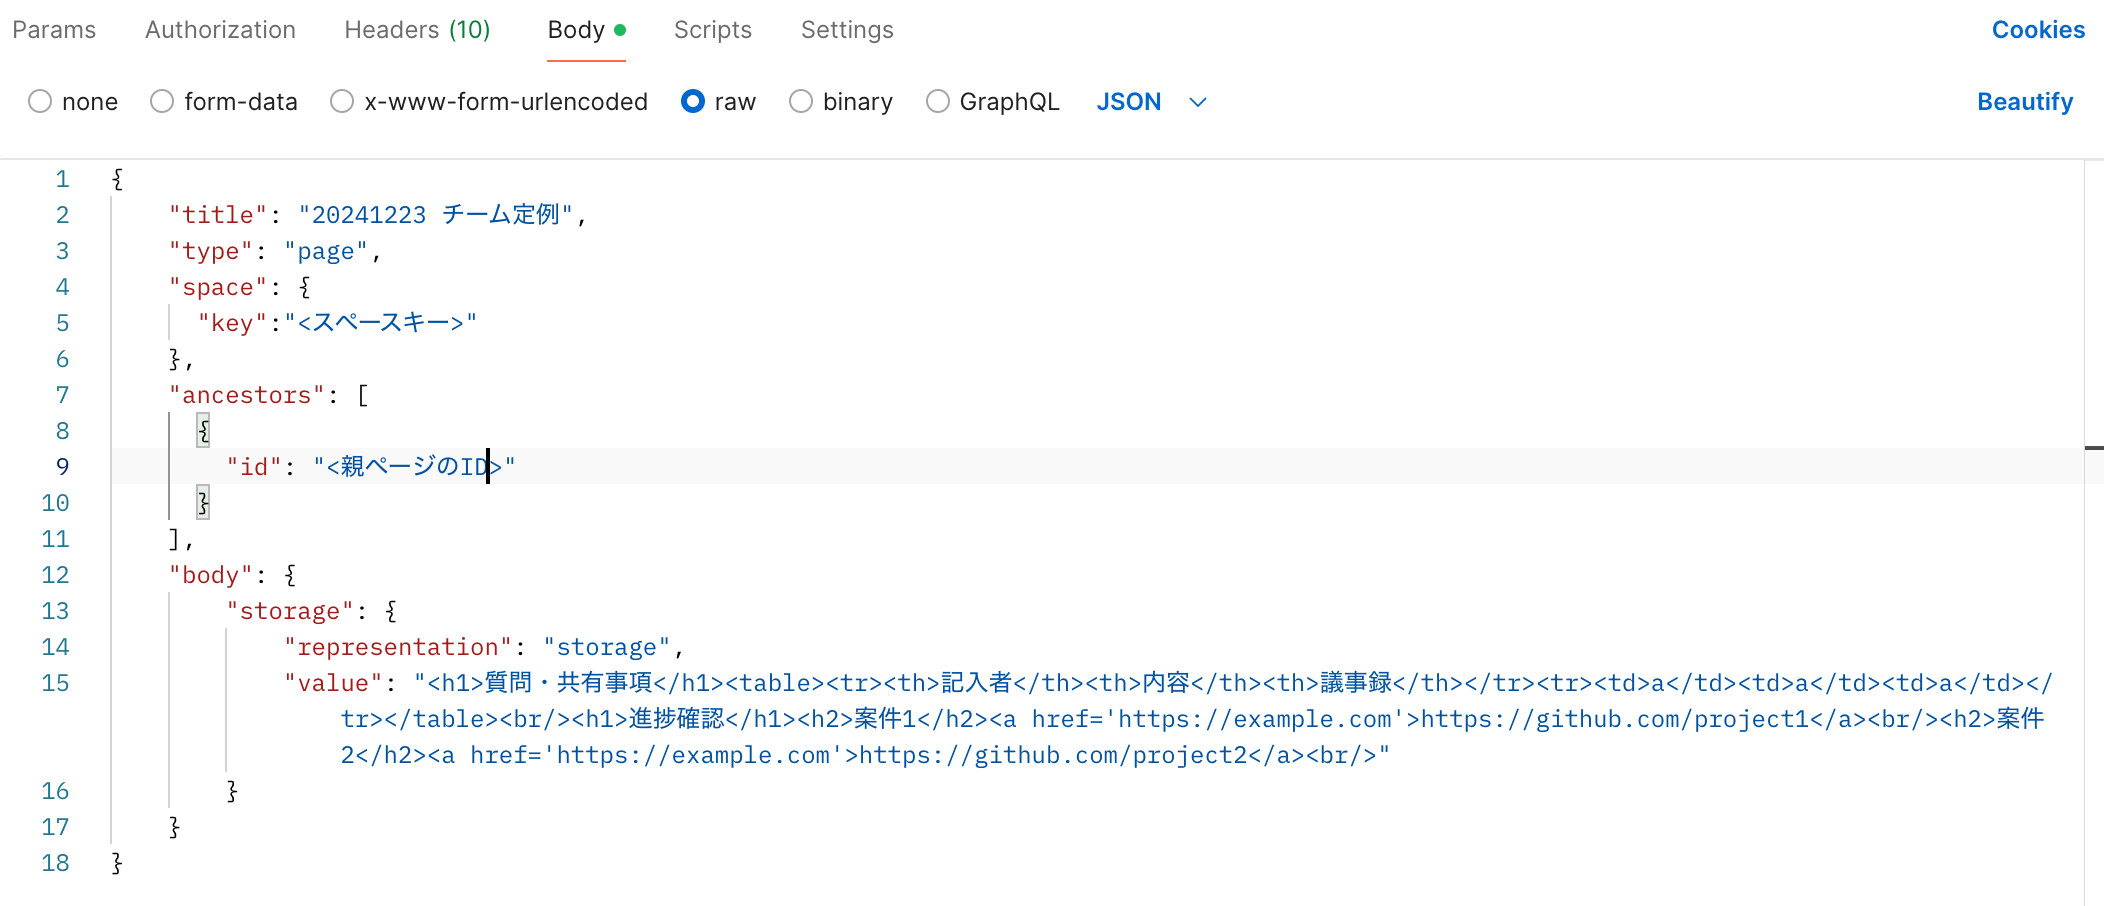This screenshot has height=906, width=2104.
Task: Open the Cookies manager
Action: click(x=2038, y=29)
